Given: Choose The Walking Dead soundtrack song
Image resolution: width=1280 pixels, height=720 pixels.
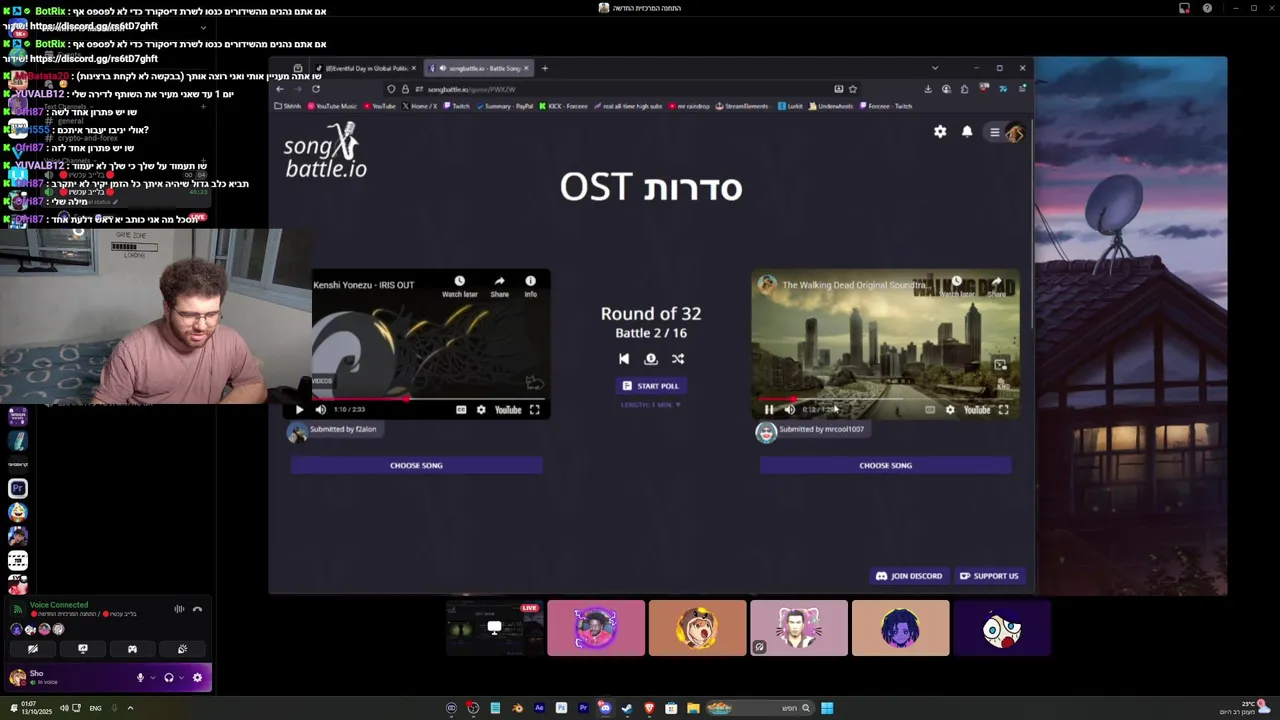Looking at the screenshot, I should (885, 465).
